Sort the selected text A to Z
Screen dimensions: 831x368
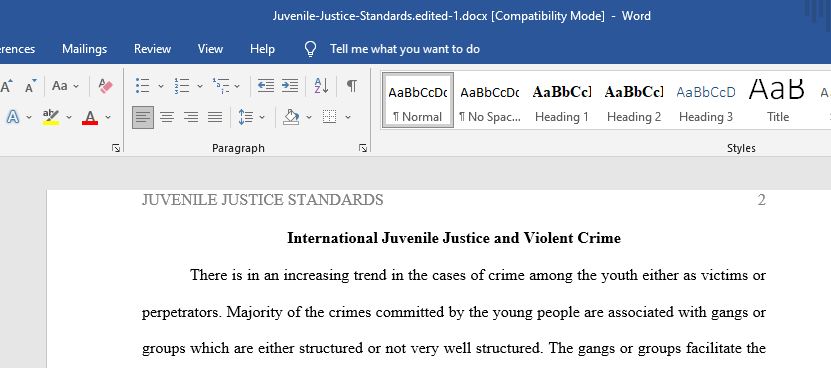pos(321,85)
